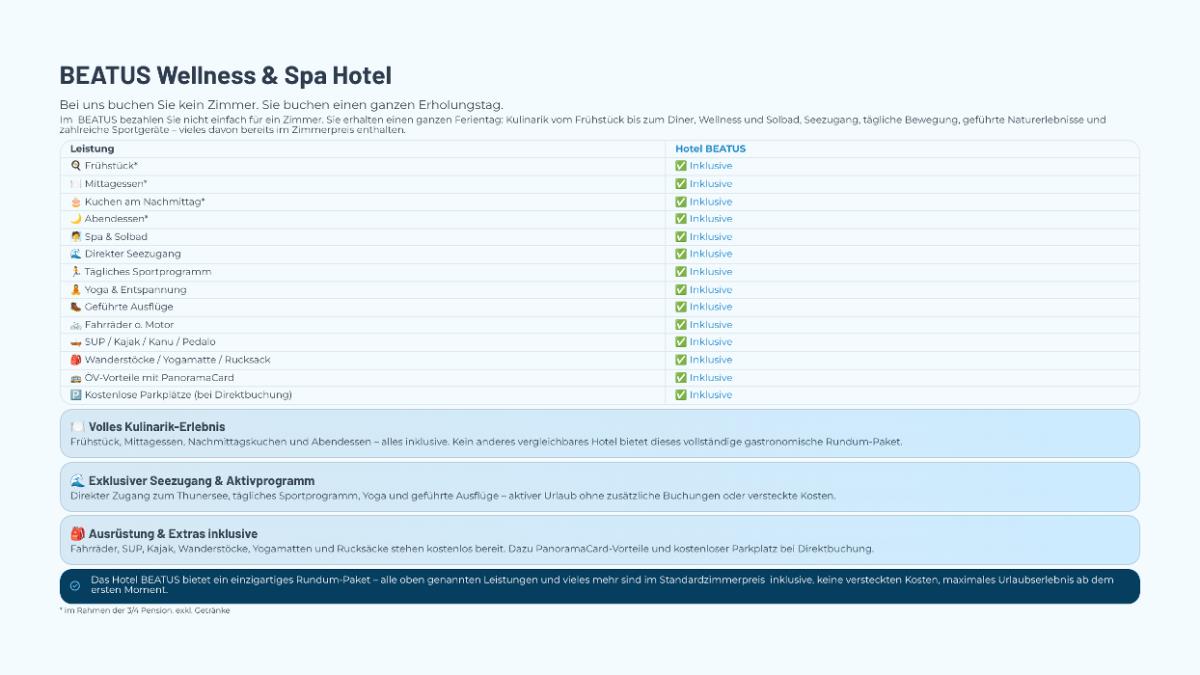Click the Volles Kulinarik-Erlebnis heading
Viewport: 1200px width, 675px height.
(157, 427)
